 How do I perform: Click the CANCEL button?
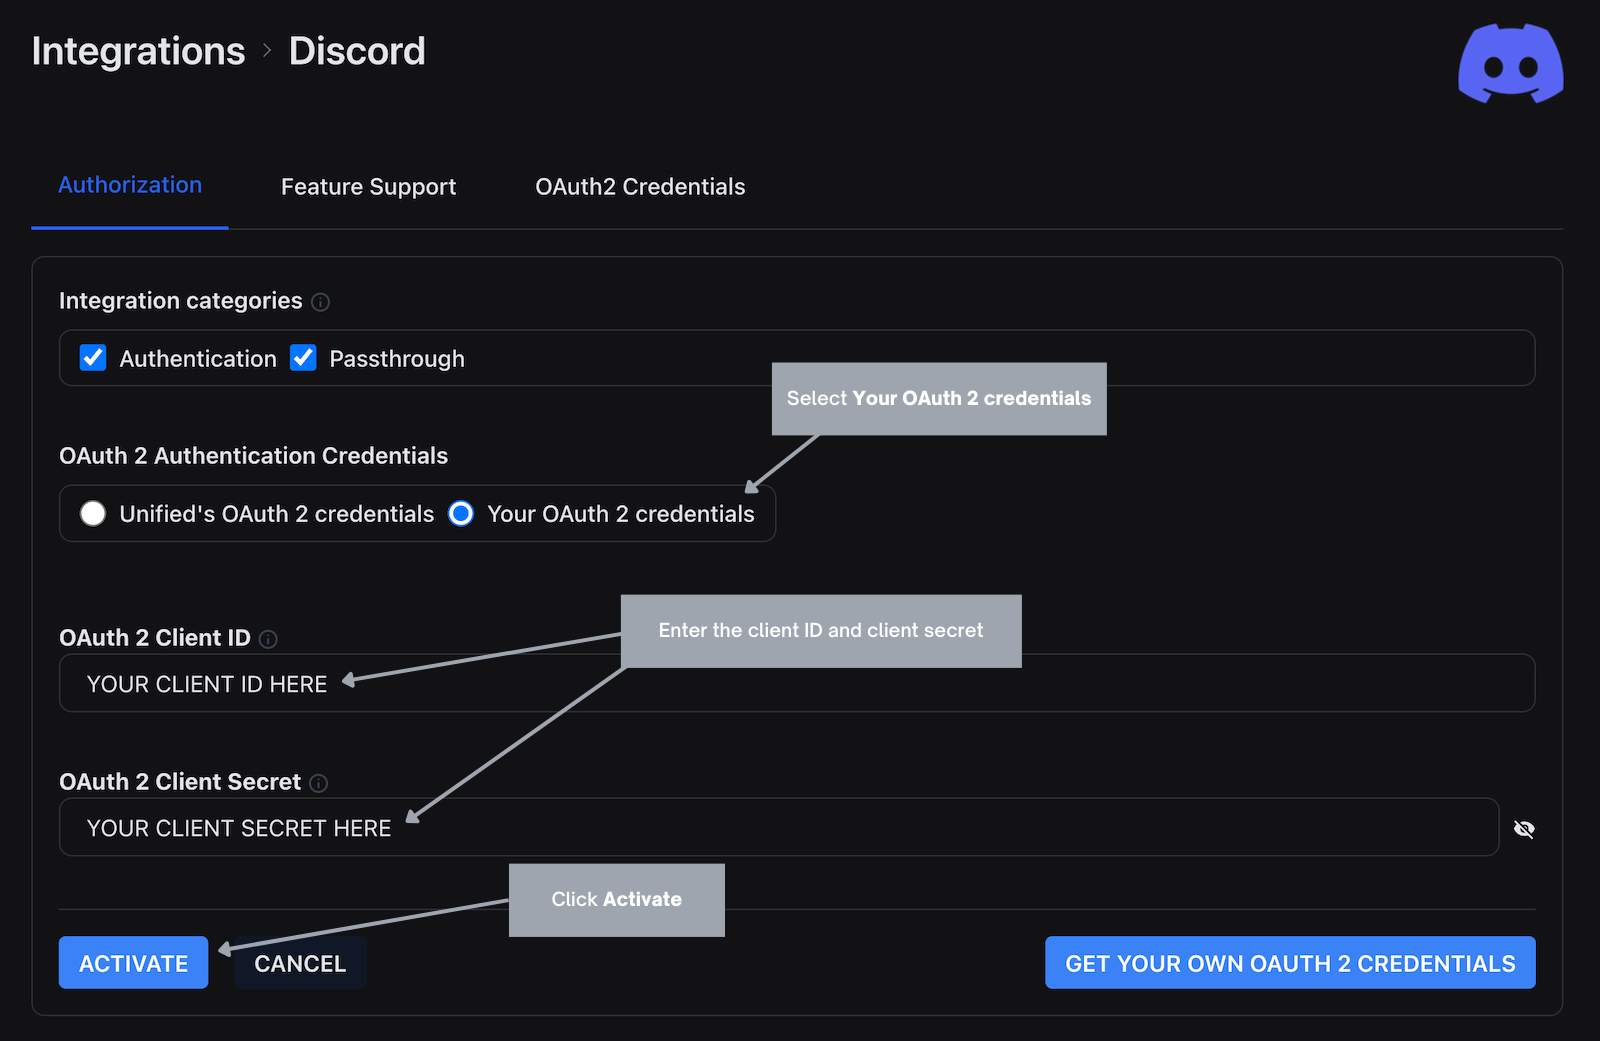(299, 963)
